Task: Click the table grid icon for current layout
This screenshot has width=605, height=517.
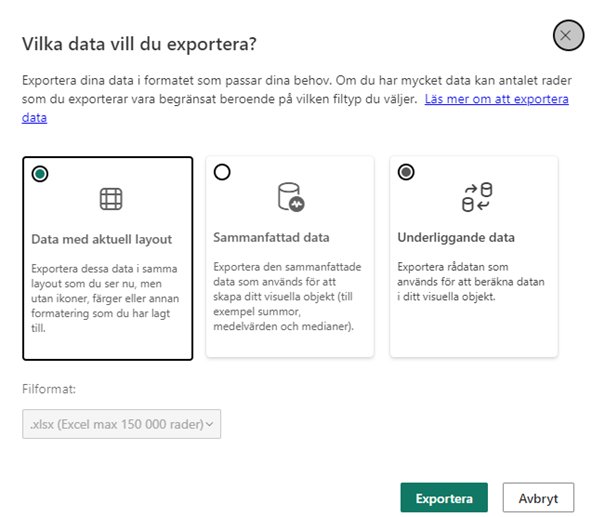Action: [110, 199]
